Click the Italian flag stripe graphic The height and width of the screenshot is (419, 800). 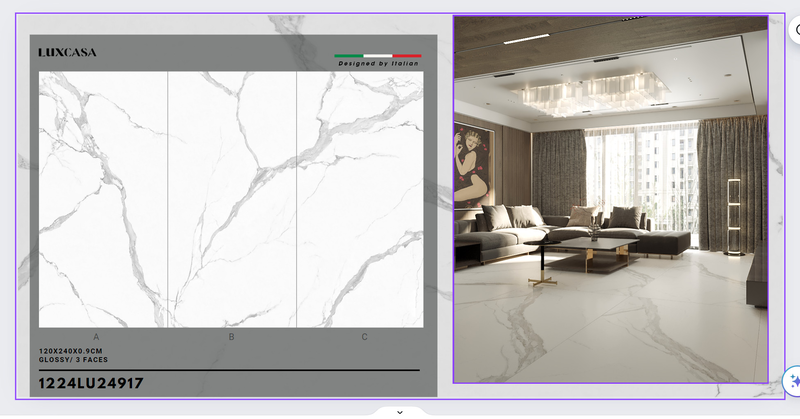[378, 56]
